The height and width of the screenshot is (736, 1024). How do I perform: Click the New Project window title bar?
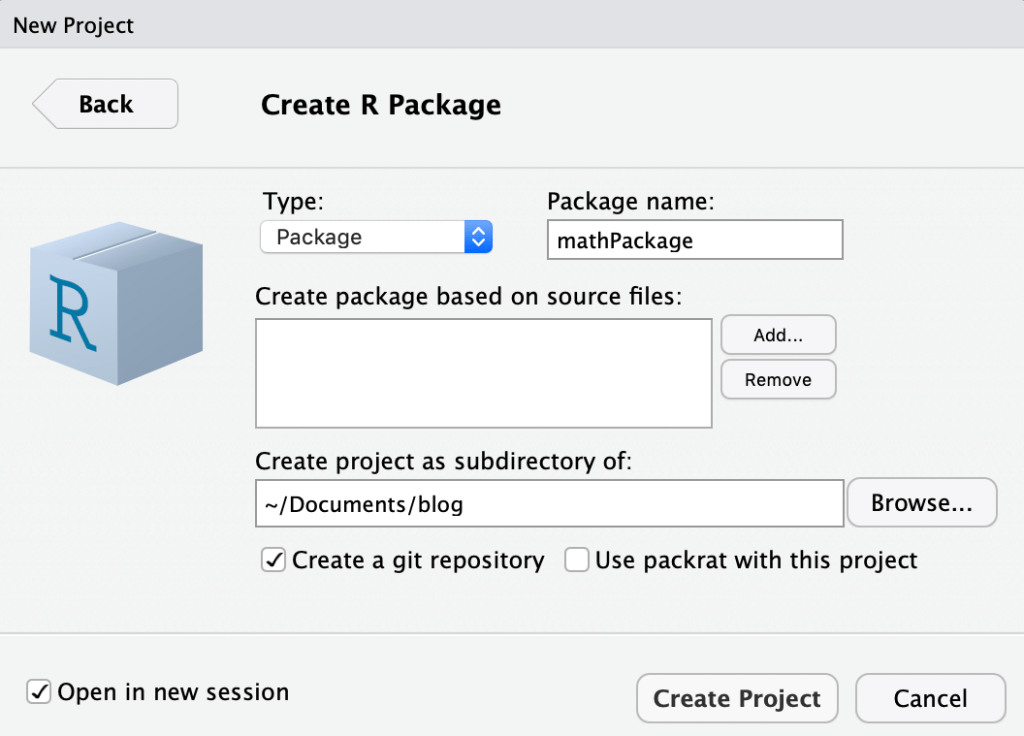[x=512, y=25]
